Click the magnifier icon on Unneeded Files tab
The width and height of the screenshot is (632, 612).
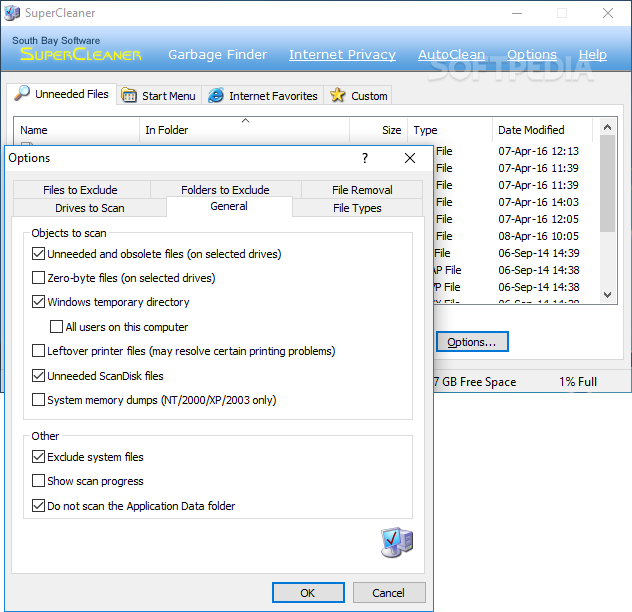(22, 93)
